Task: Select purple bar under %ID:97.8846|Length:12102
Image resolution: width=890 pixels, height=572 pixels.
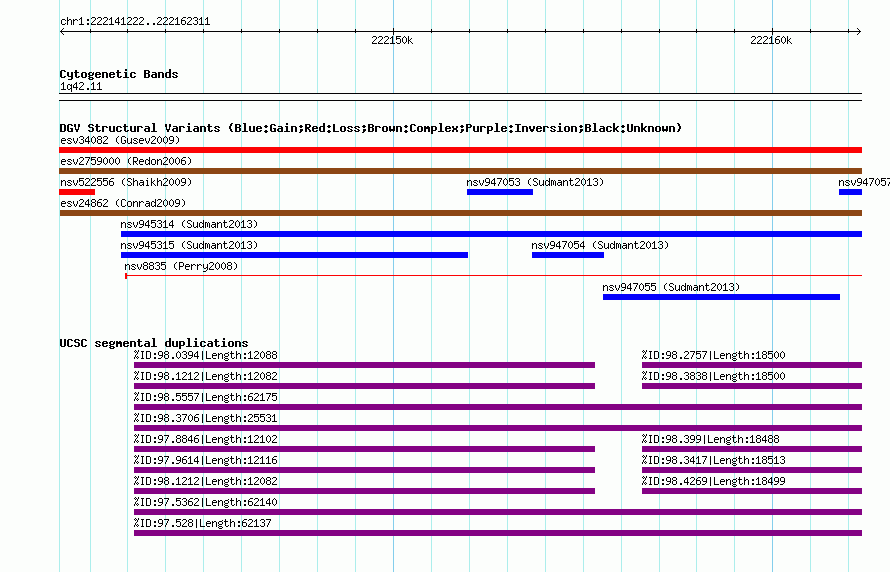Action: click(x=364, y=449)
